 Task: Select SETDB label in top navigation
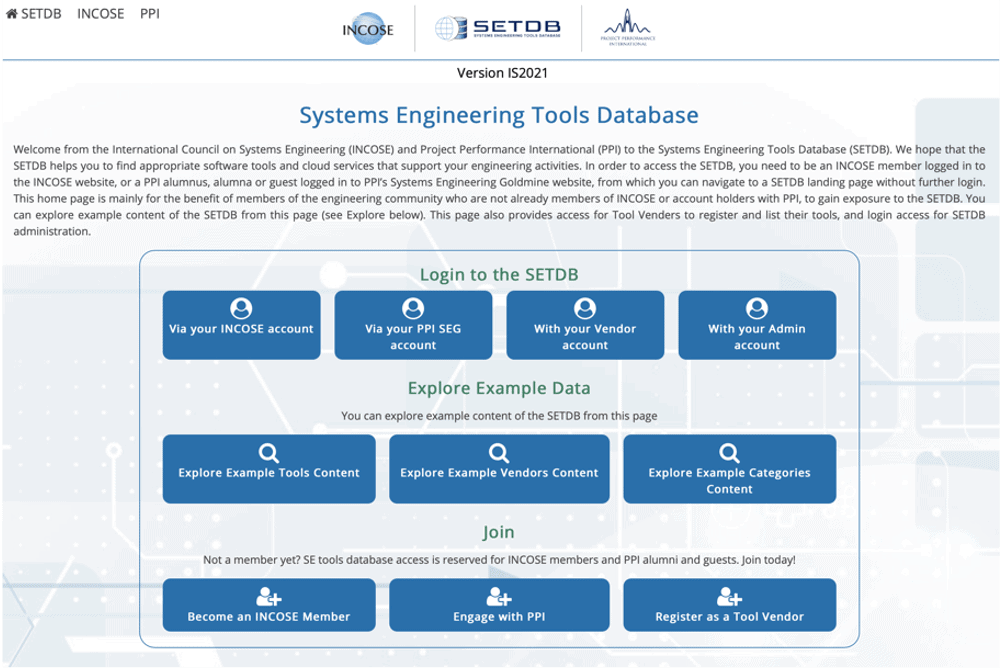click(41, 13)
